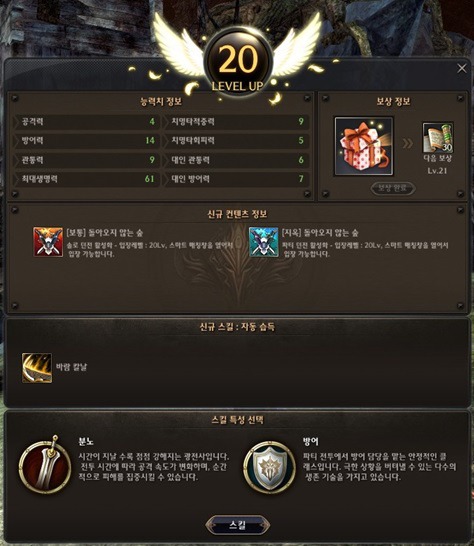Click the 스킬 특성 선택 section header
Image resolution: width=474 pixels, height=546 pixels.
(x=238, y=420)
